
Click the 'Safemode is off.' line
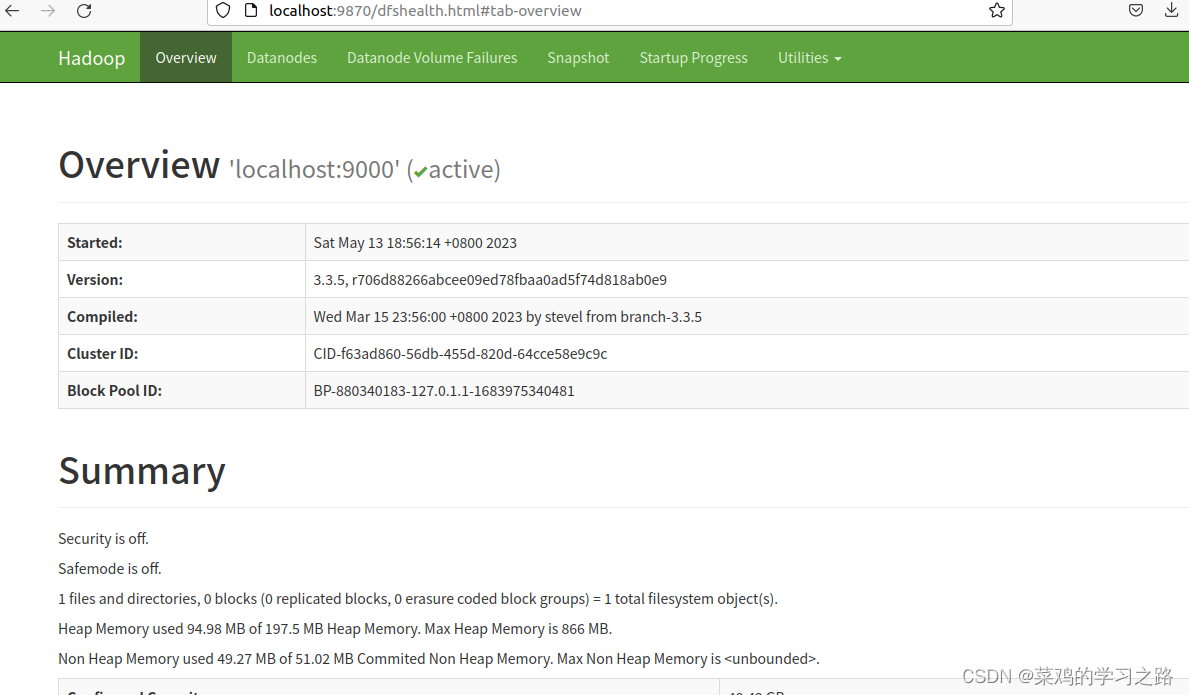coord(110,568)
